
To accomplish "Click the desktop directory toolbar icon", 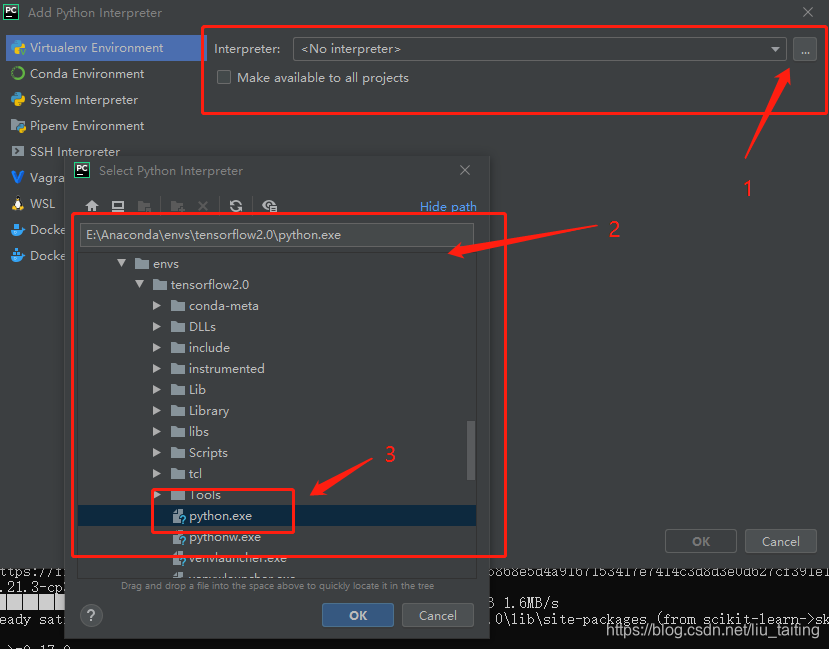I will [118, 206].
